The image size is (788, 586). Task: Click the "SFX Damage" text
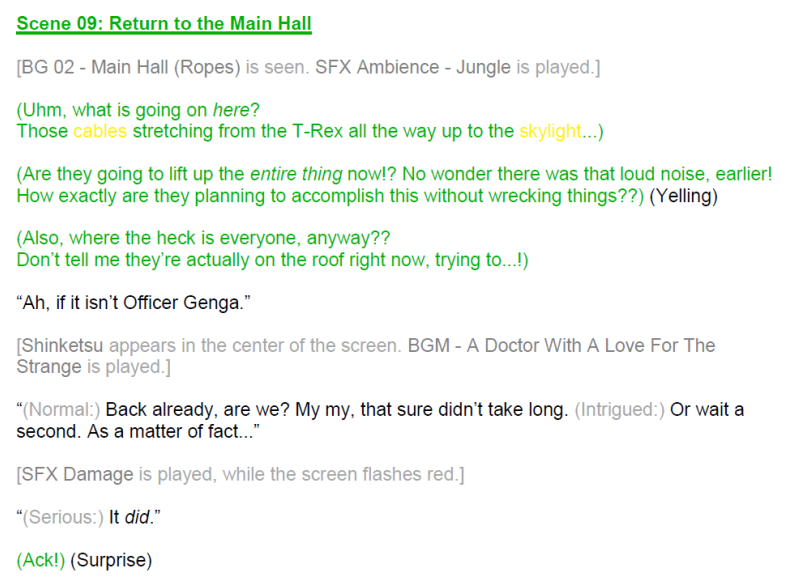77,474
